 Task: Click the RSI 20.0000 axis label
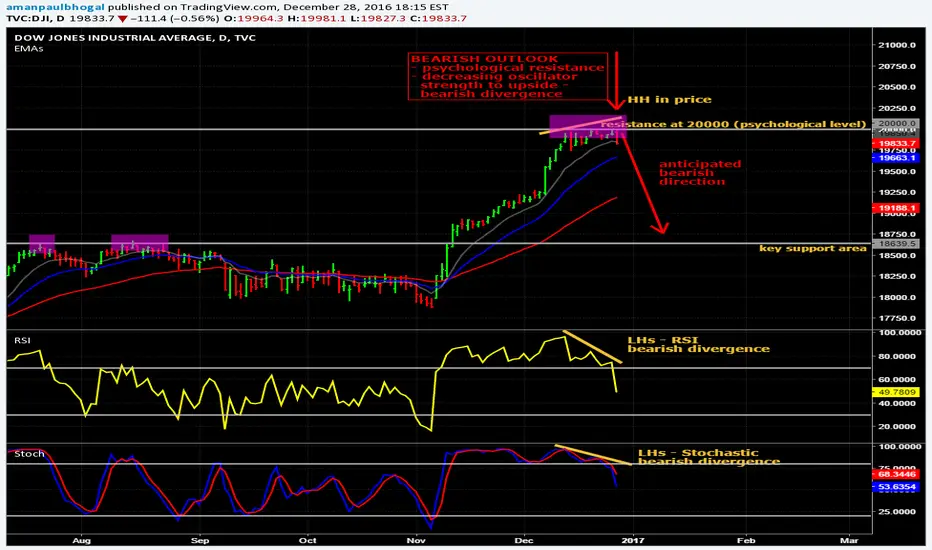[897, 426]
